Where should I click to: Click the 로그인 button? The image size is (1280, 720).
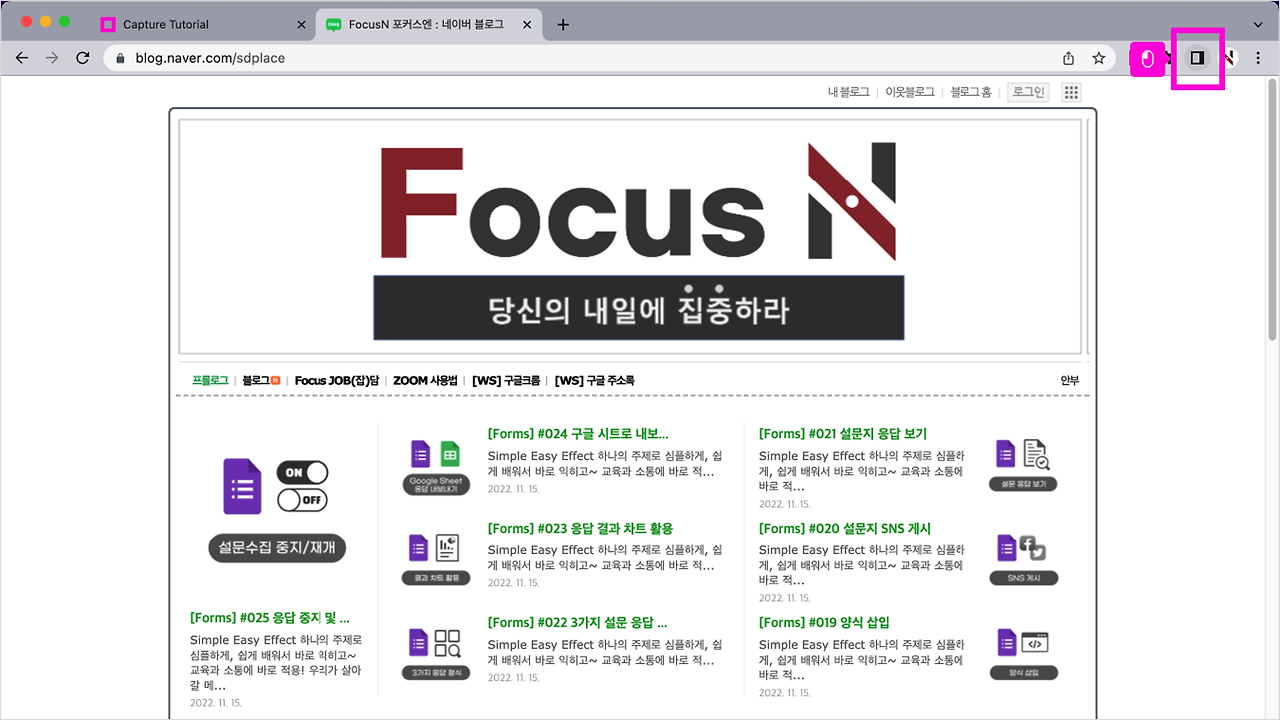pyautogui.click(x=1027, y=91)
